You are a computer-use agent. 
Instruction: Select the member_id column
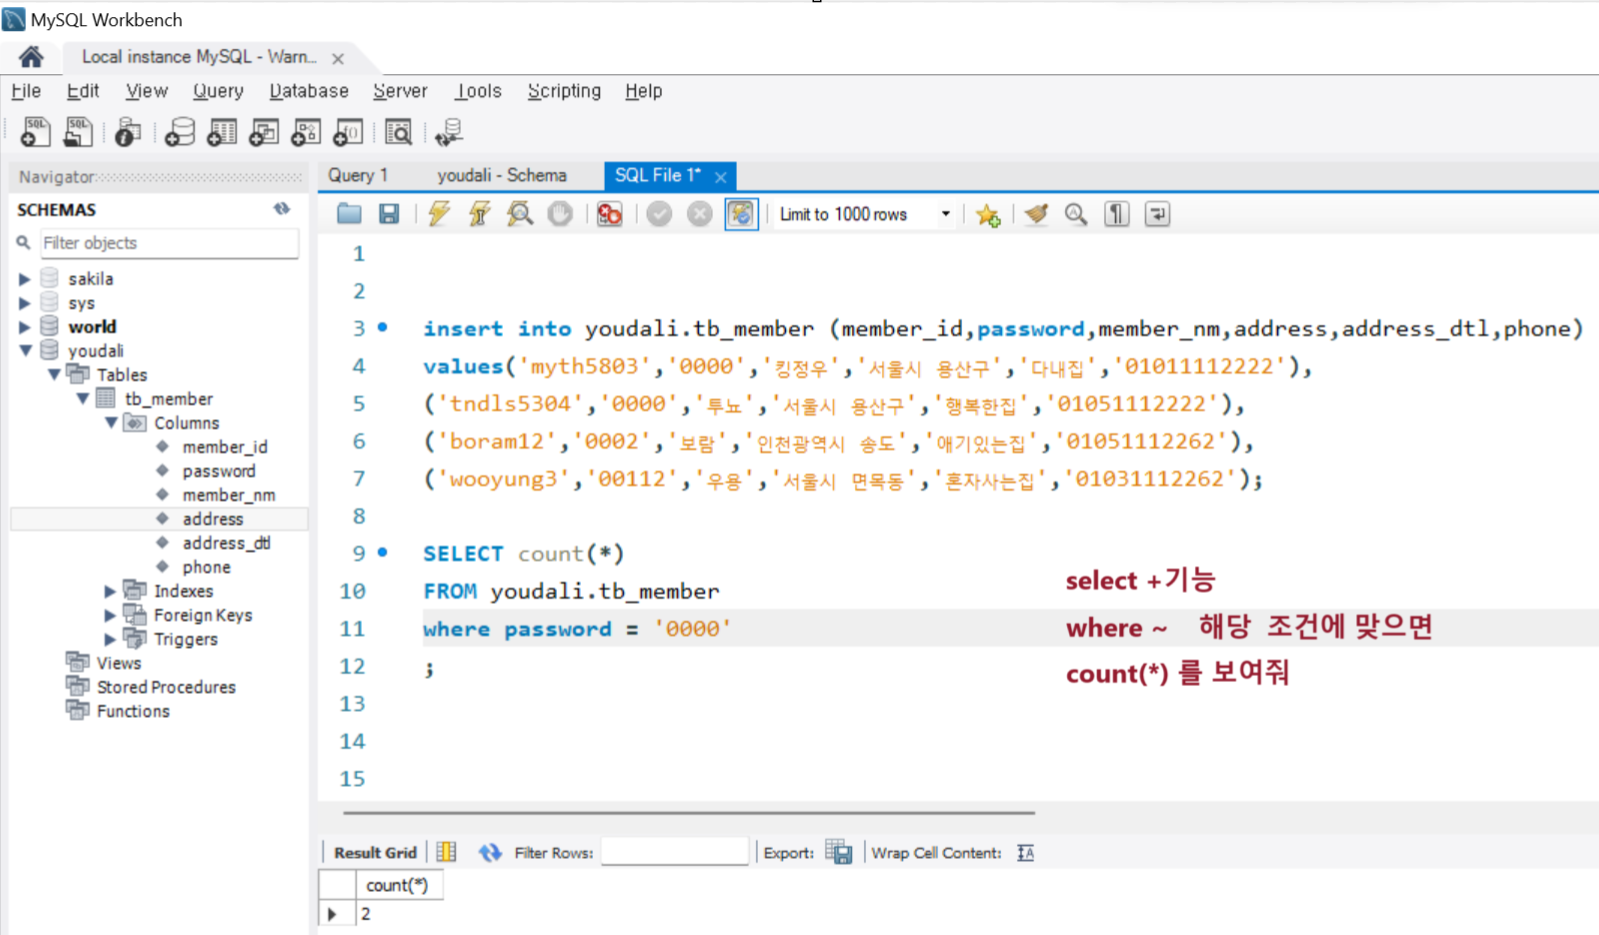[x=224, y=447]
